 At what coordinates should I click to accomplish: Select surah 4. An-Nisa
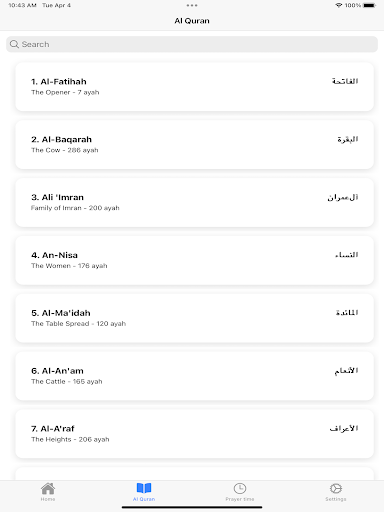(194, 260)
